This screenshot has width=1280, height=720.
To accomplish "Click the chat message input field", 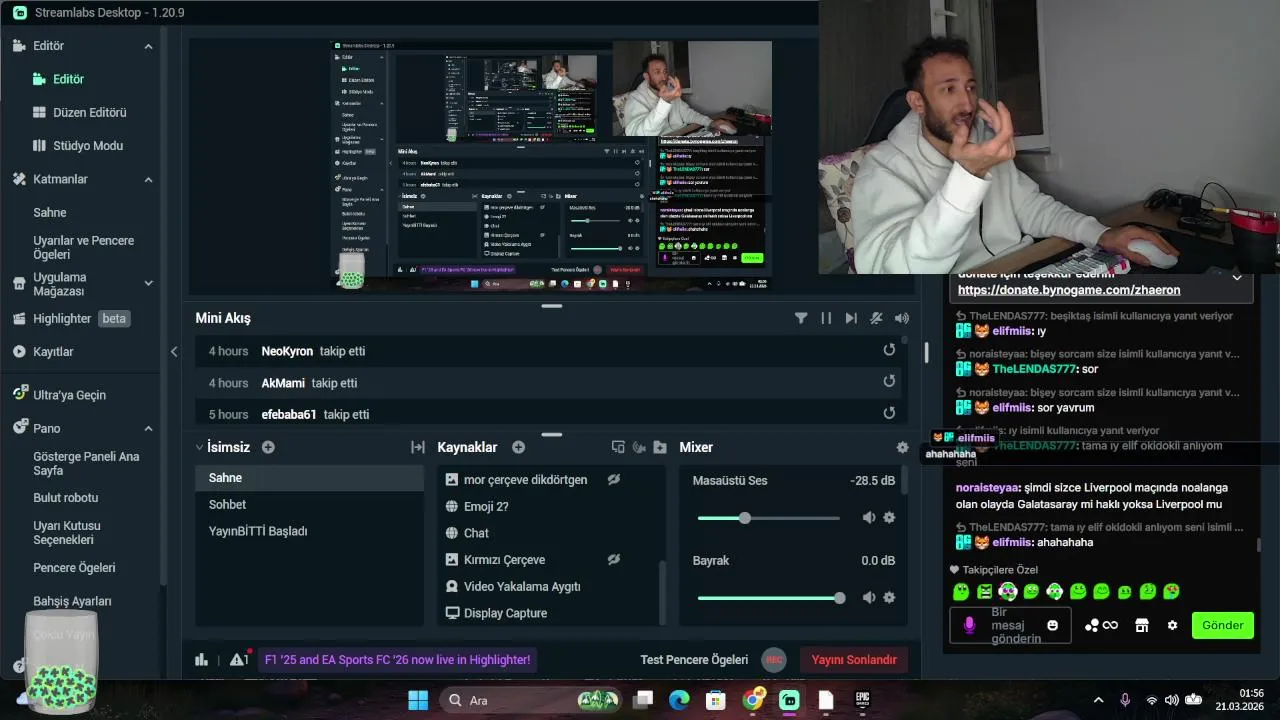I will 1010,625.
